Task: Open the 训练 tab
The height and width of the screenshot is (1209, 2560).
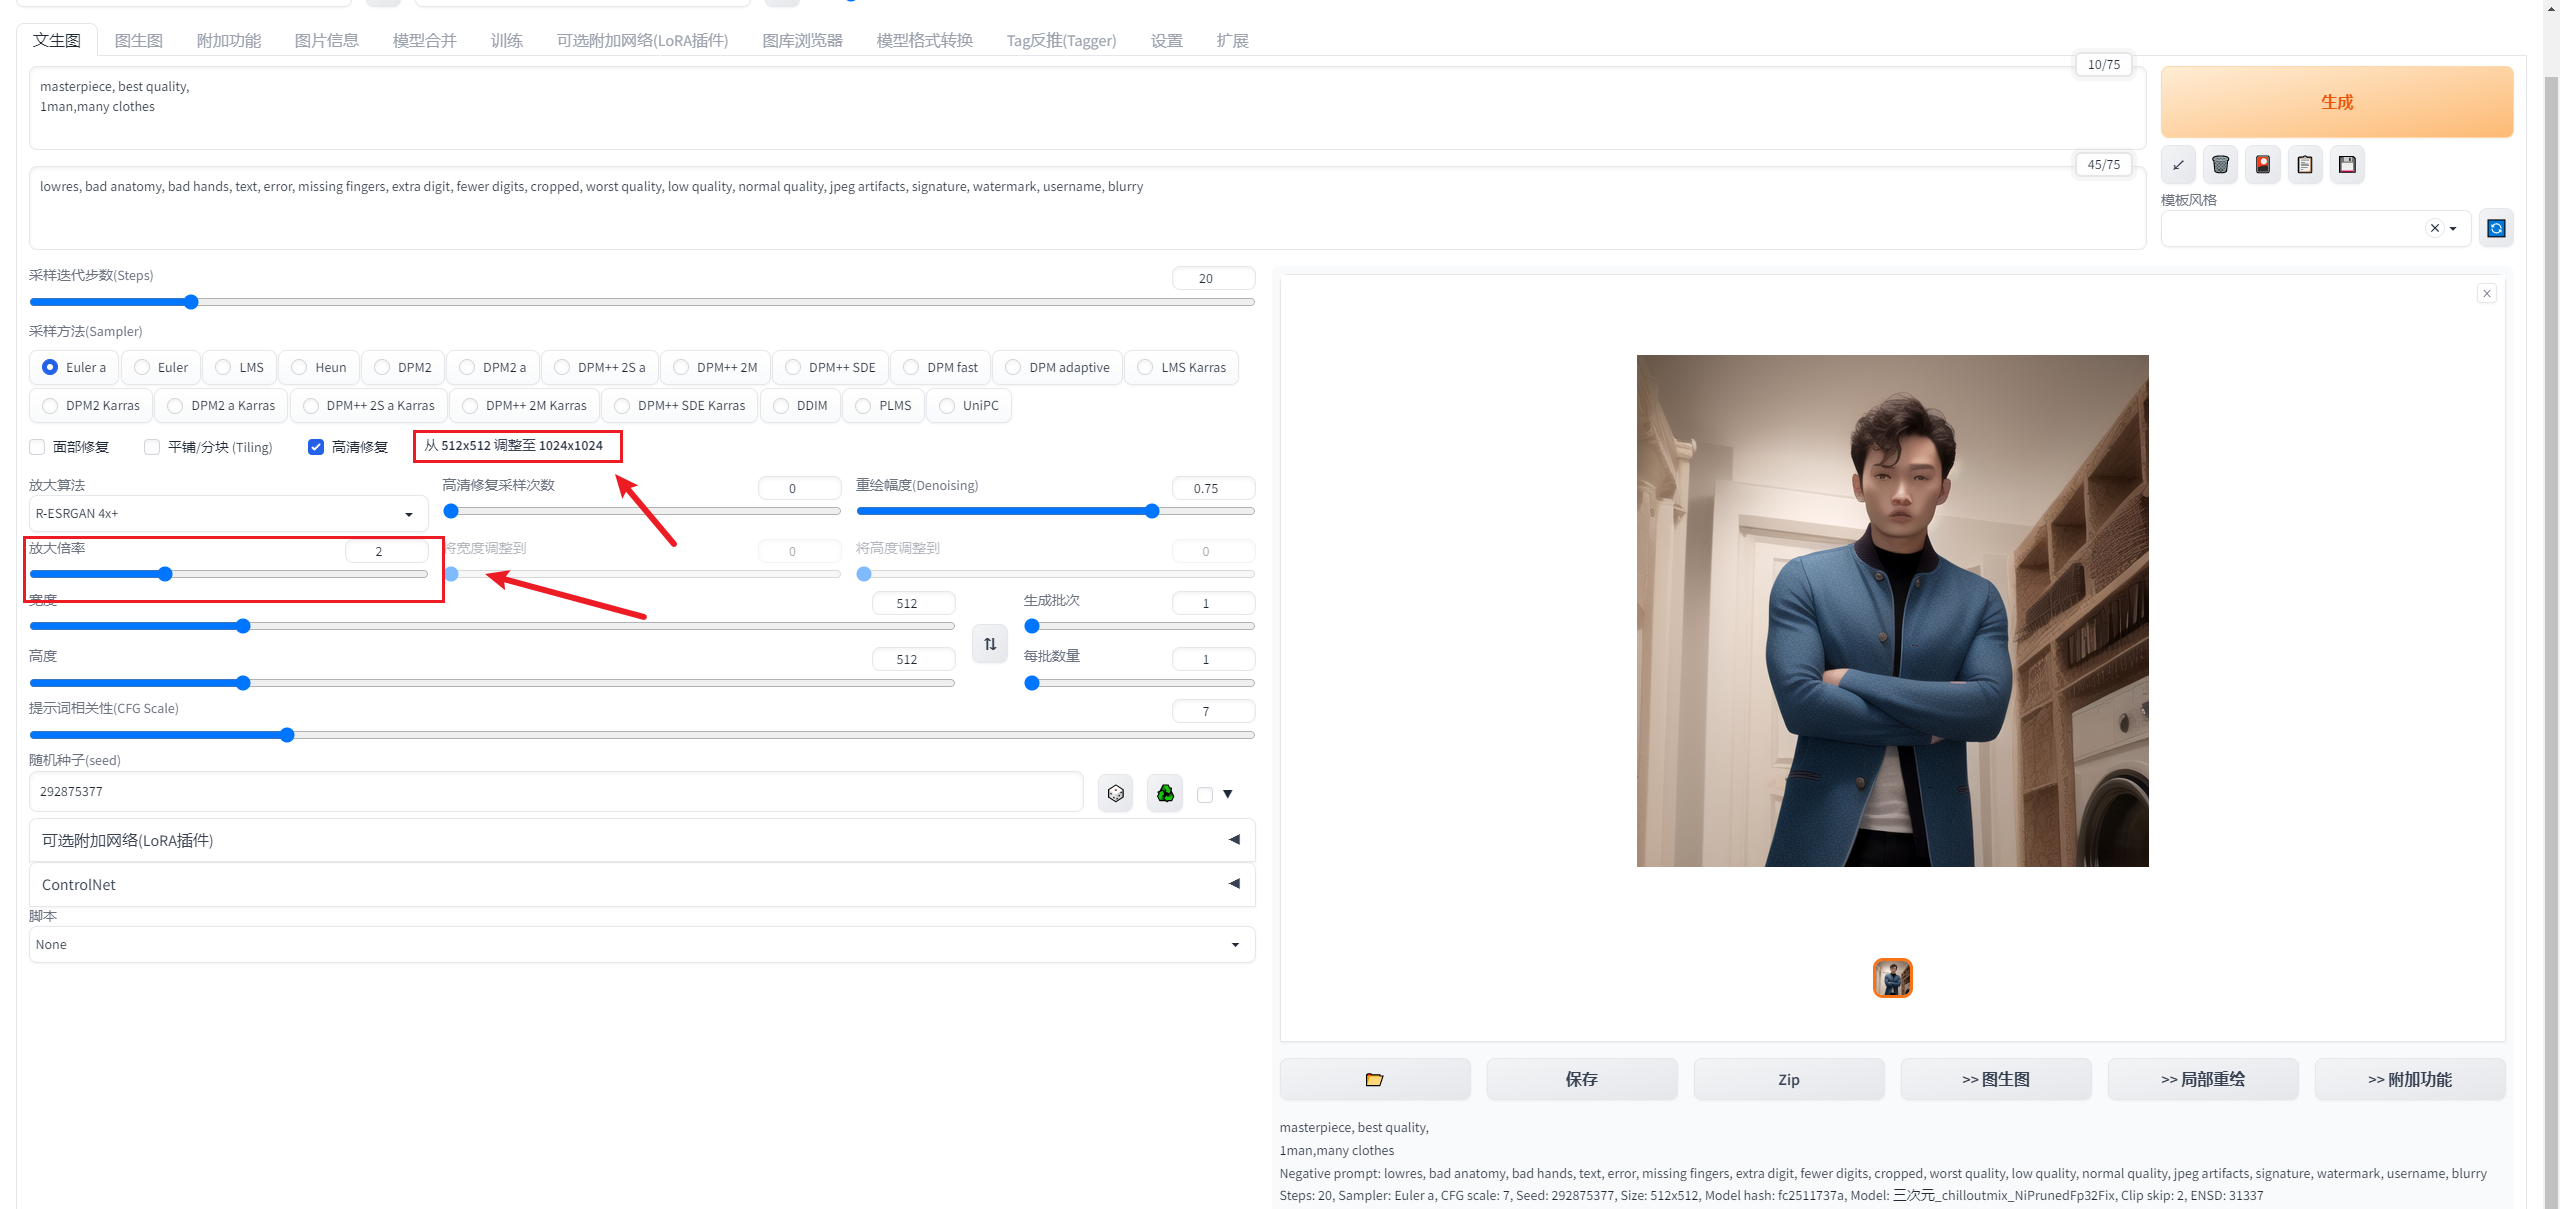Action: coord(506,40)
